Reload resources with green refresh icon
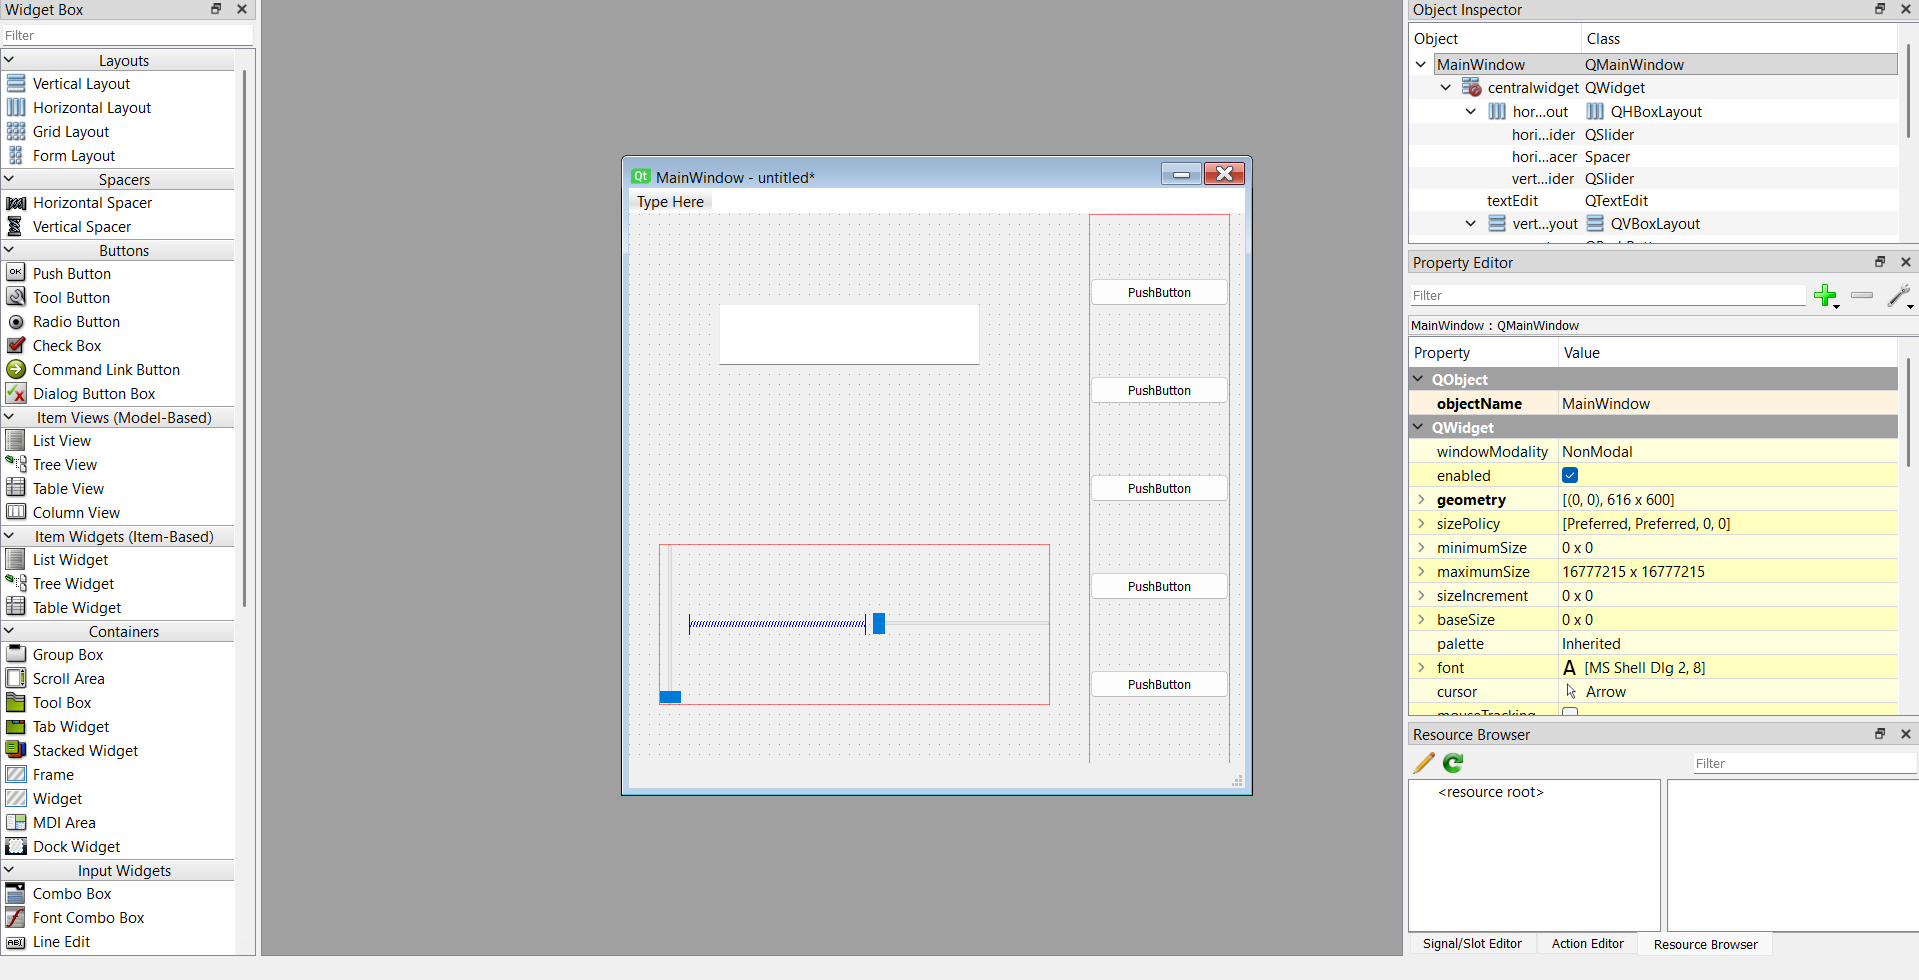This screenshot has height=980, width=1919. tap(1453, 763)
